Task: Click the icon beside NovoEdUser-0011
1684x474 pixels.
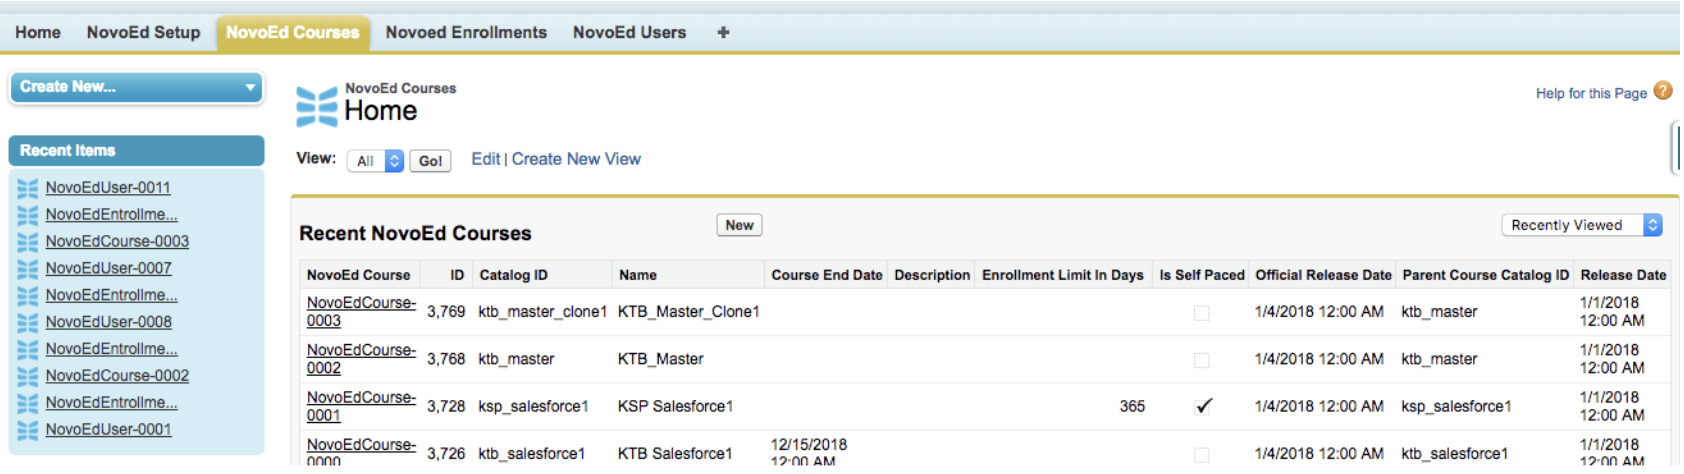Action: pos(28,188)
